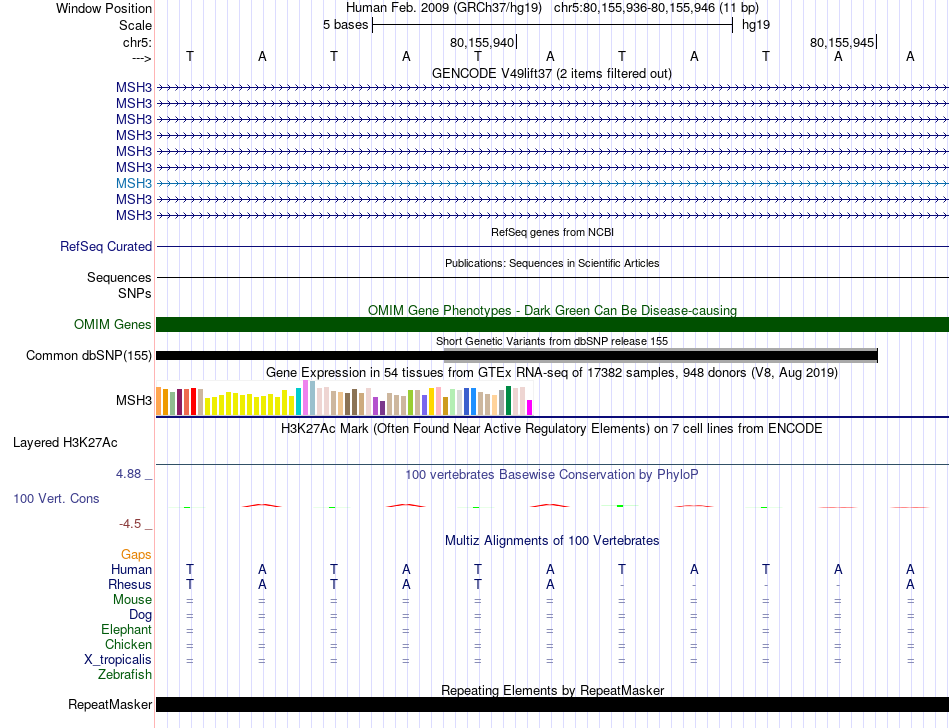Click the hg19 label beside the scale bar
This screenshot has width=950, height=728.
(x=756, y=25)
